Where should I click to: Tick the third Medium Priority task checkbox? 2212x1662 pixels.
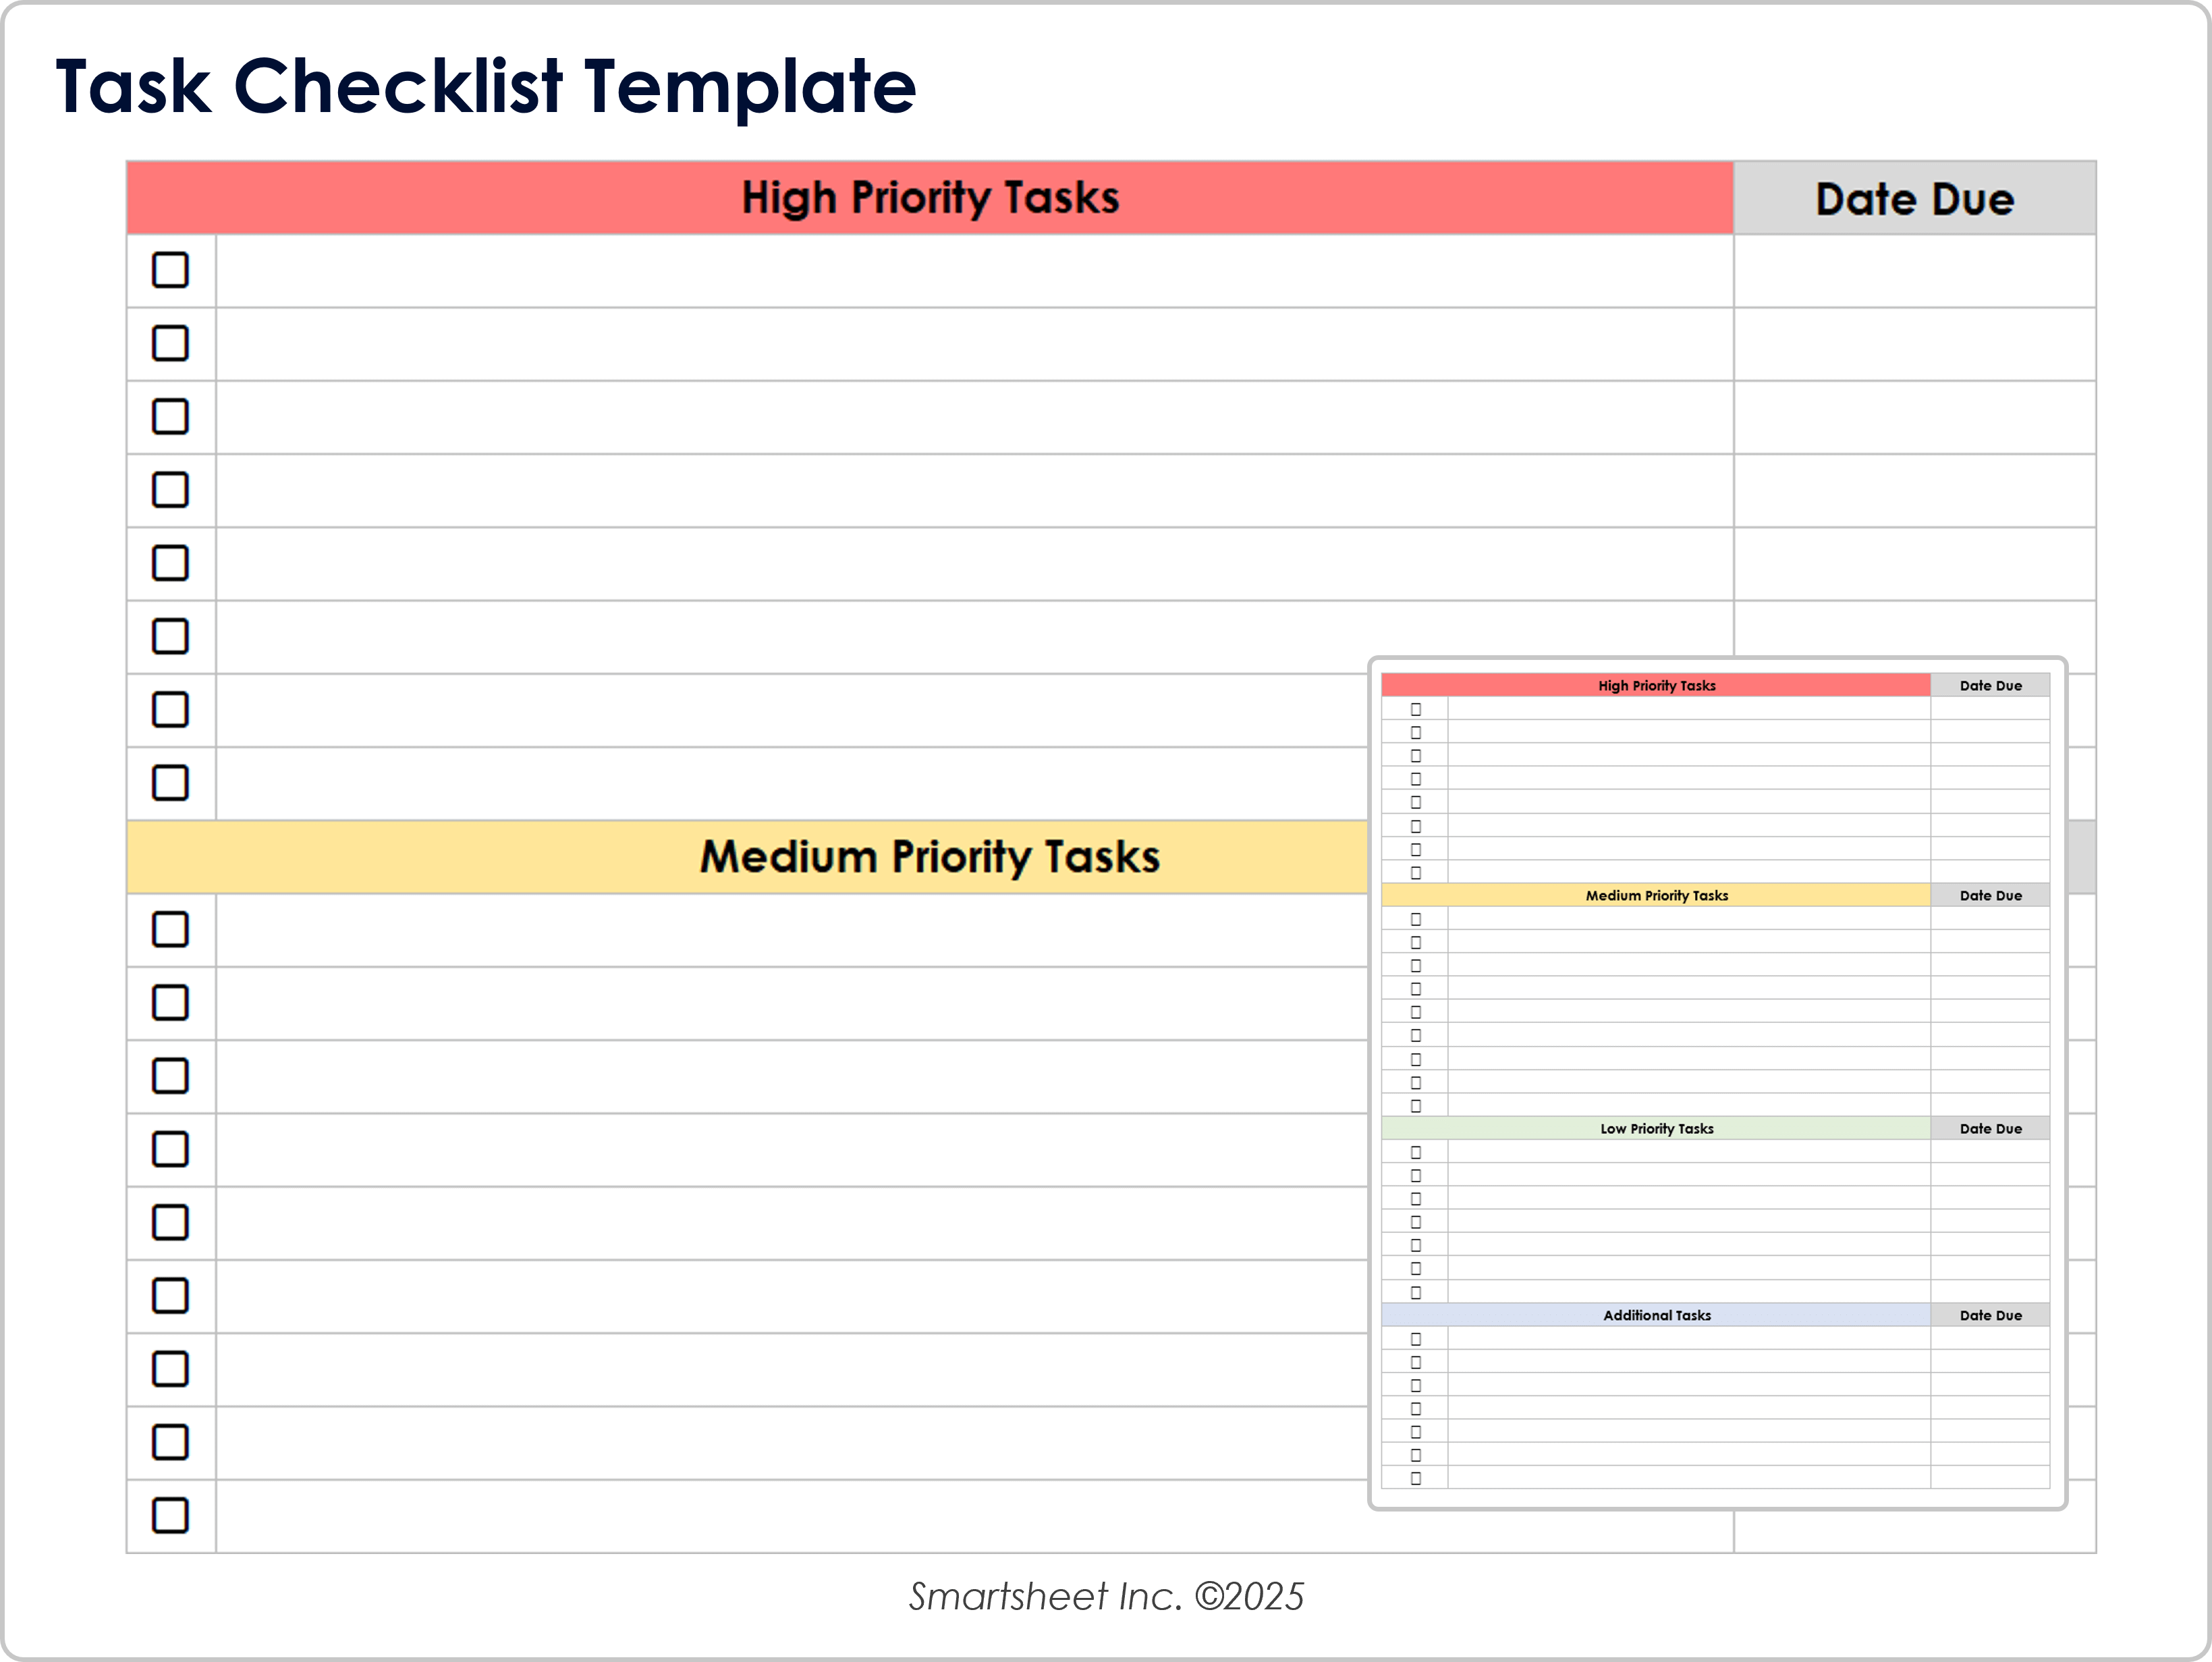pyautogui.click(x=170, y=1076)
